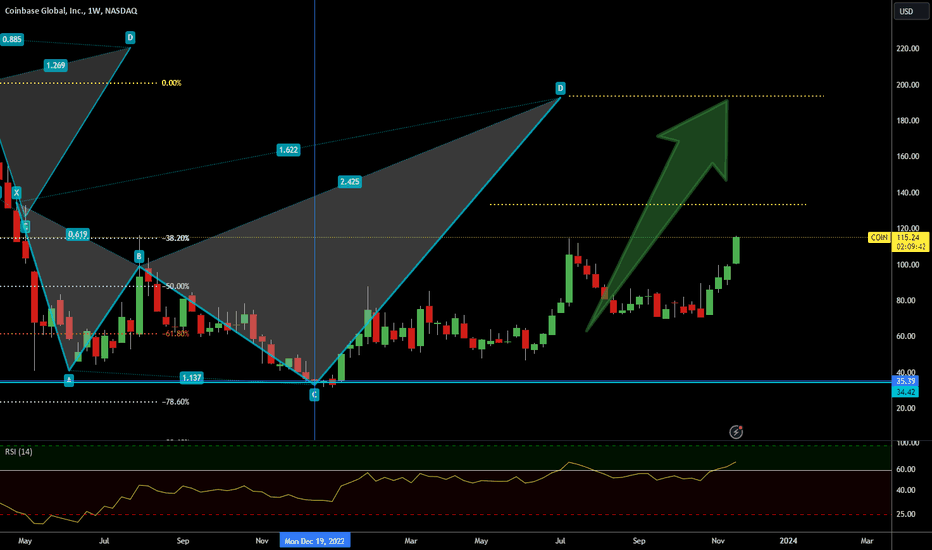This screenshot has width=932, height=550.
Task: Click the COIN symbol price tag
Action: (x=879, y=237)
